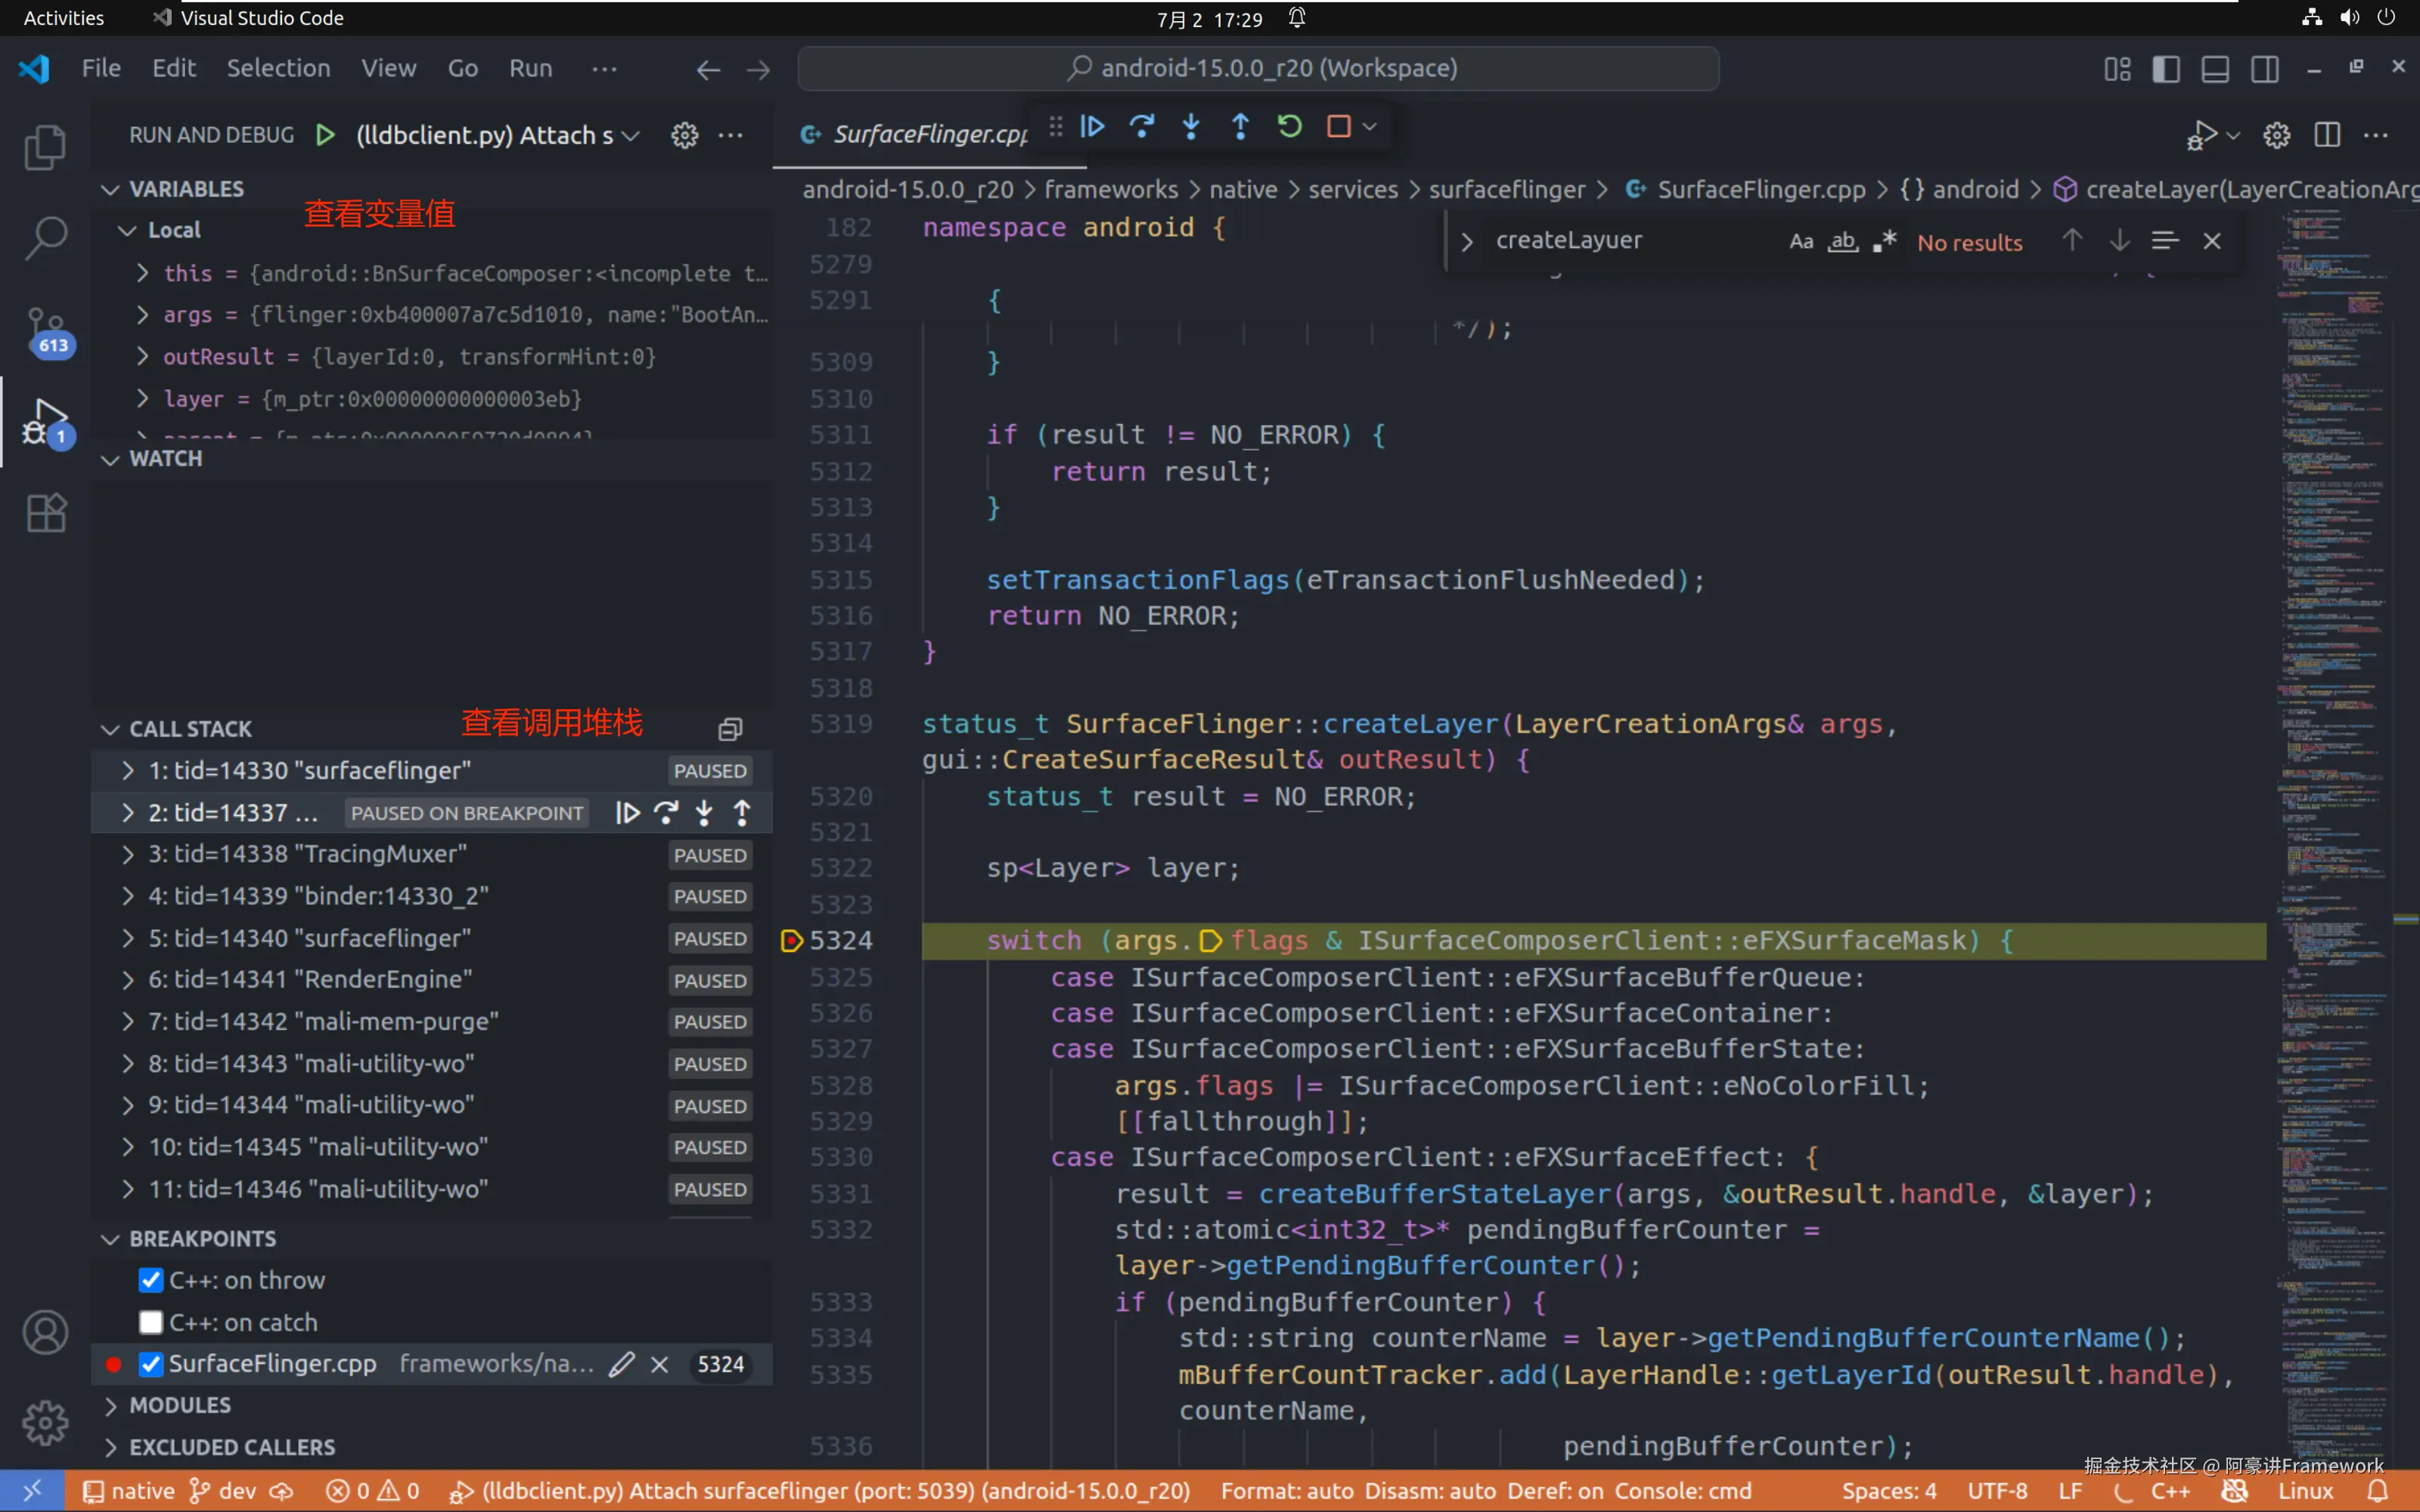Collapse all call stack entries

(730, 729)
